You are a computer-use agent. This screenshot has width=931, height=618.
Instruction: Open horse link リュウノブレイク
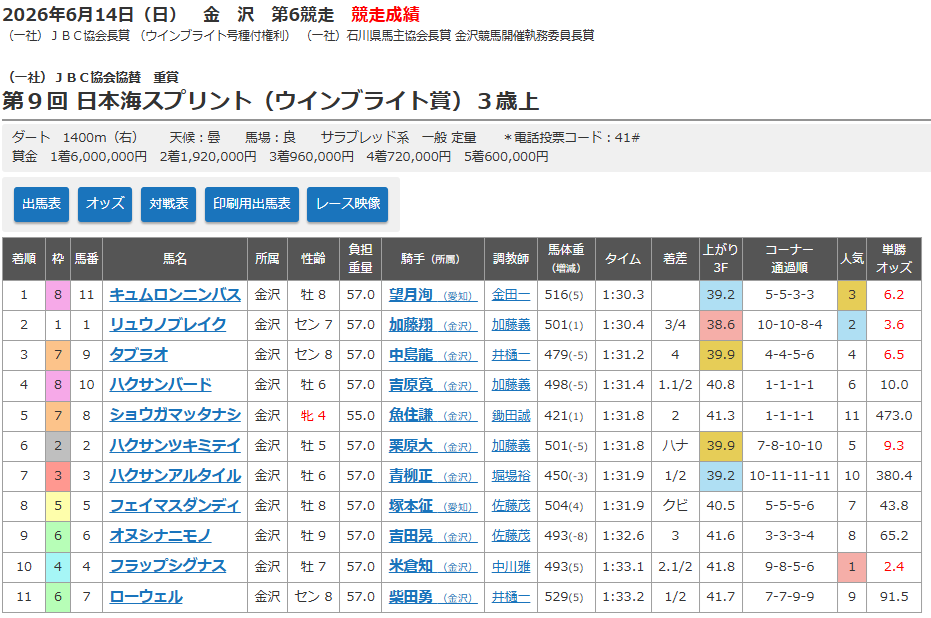point(168,325)
